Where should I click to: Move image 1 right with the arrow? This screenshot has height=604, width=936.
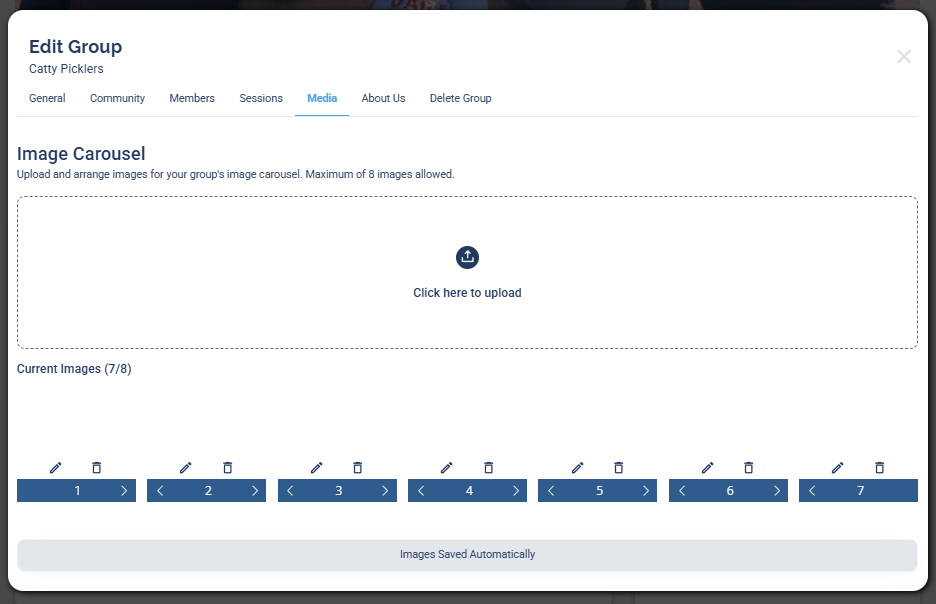point(124,491)
